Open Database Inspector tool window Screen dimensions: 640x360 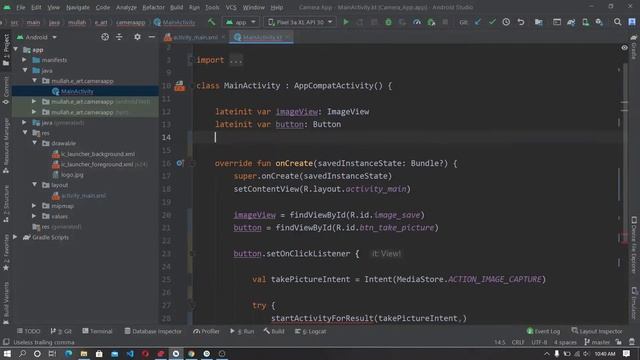(153, 331)
